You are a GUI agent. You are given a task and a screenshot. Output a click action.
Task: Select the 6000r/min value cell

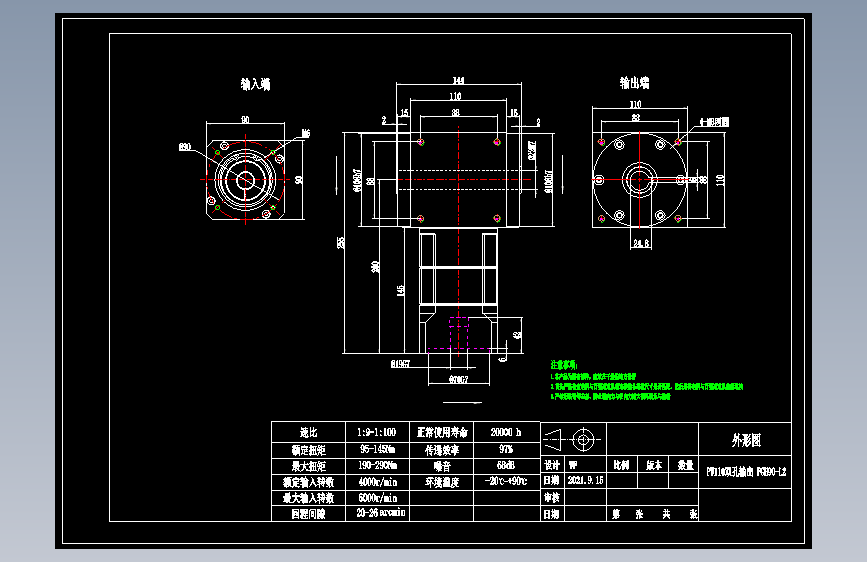[377, 498]
